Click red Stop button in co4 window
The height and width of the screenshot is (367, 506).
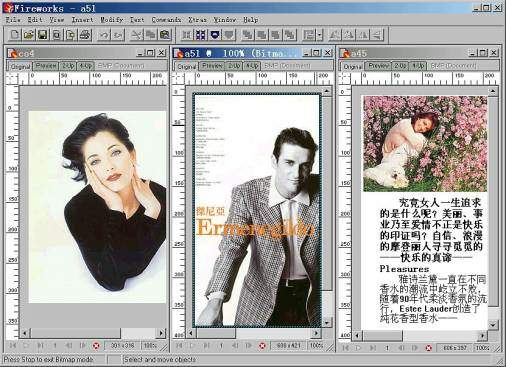tap(96, 346)
